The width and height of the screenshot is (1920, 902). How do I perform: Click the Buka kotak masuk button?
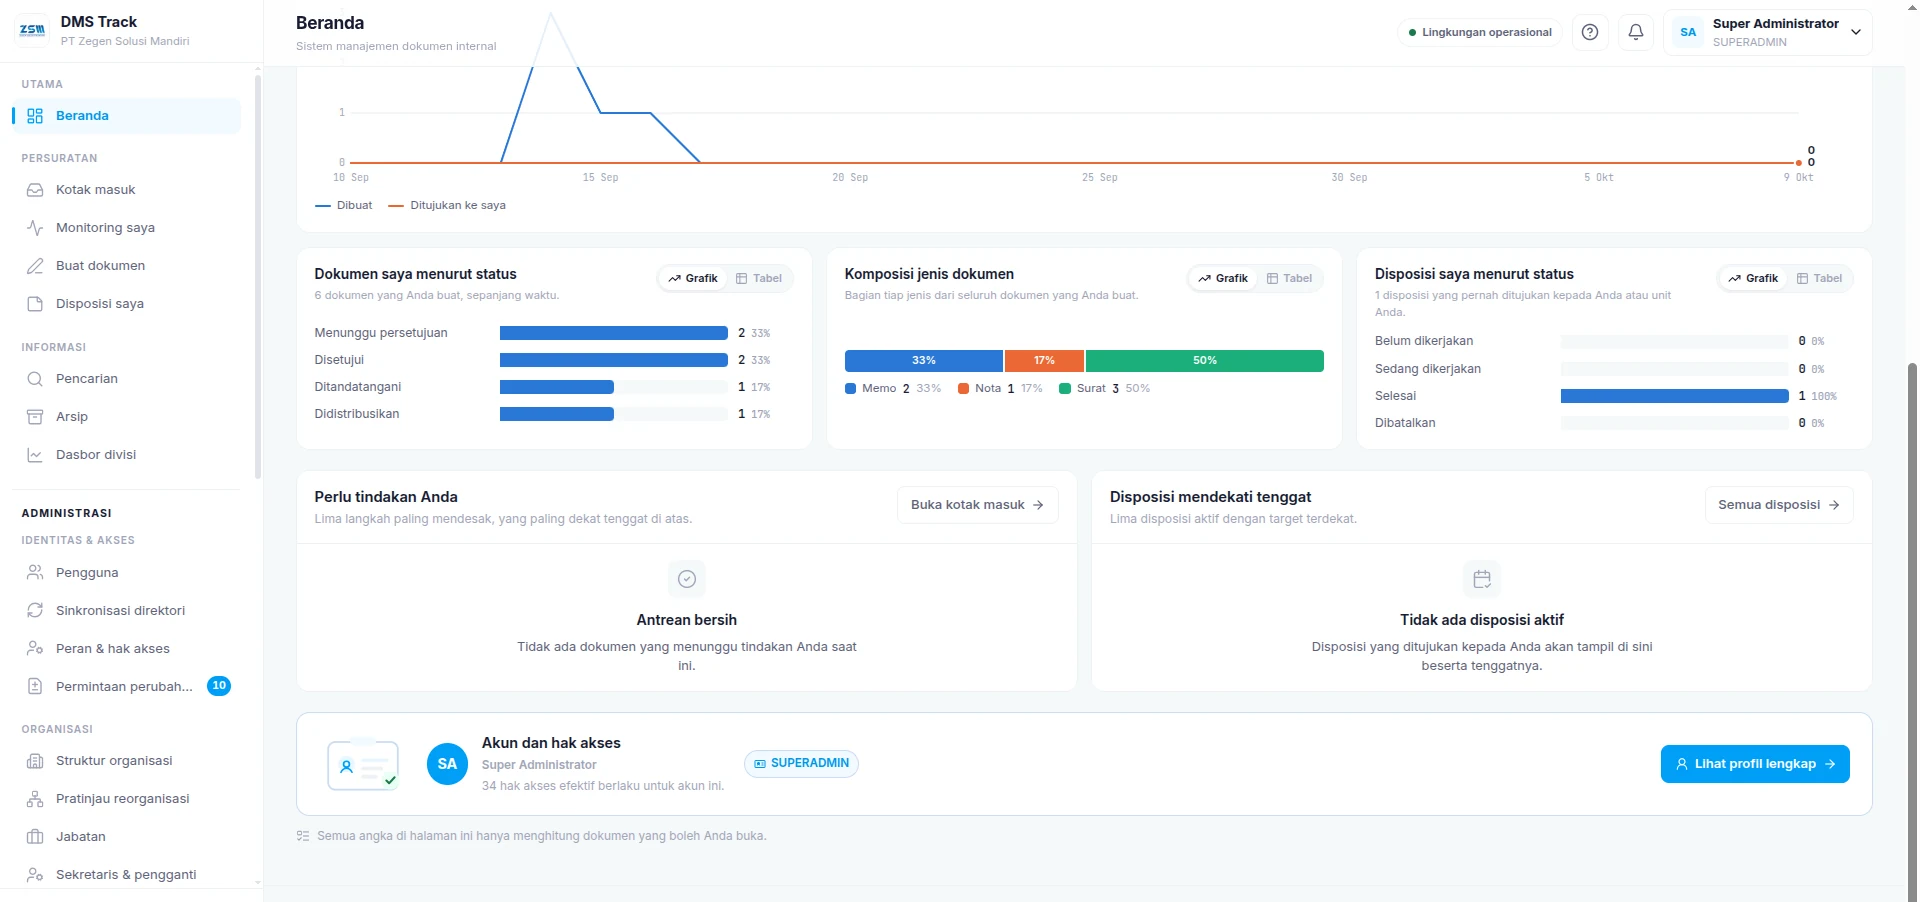pyautogui.click(x=977, y=505)
